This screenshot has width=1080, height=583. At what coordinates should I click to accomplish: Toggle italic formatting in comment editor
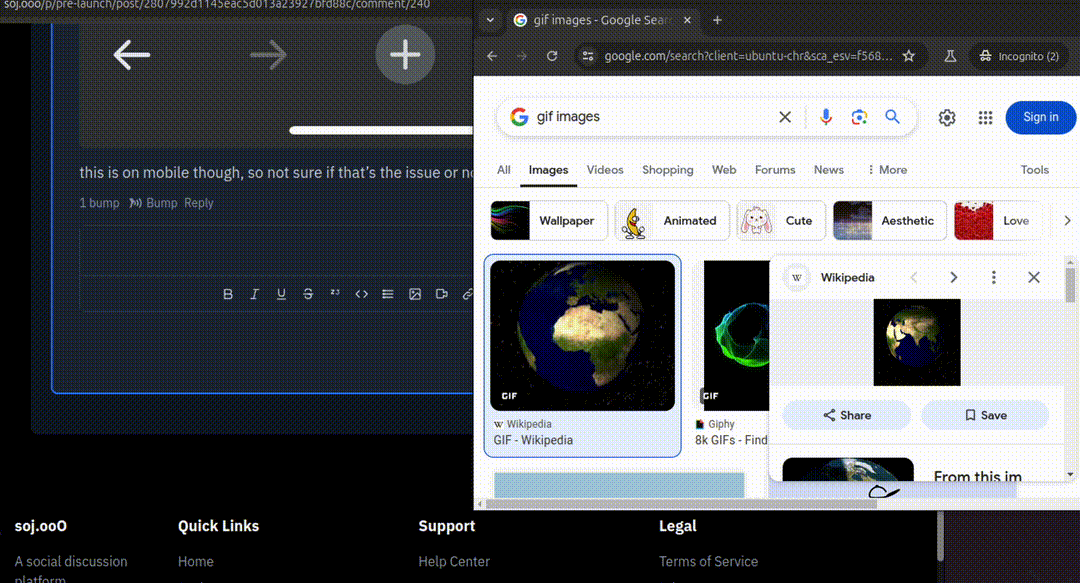(254, 294)
